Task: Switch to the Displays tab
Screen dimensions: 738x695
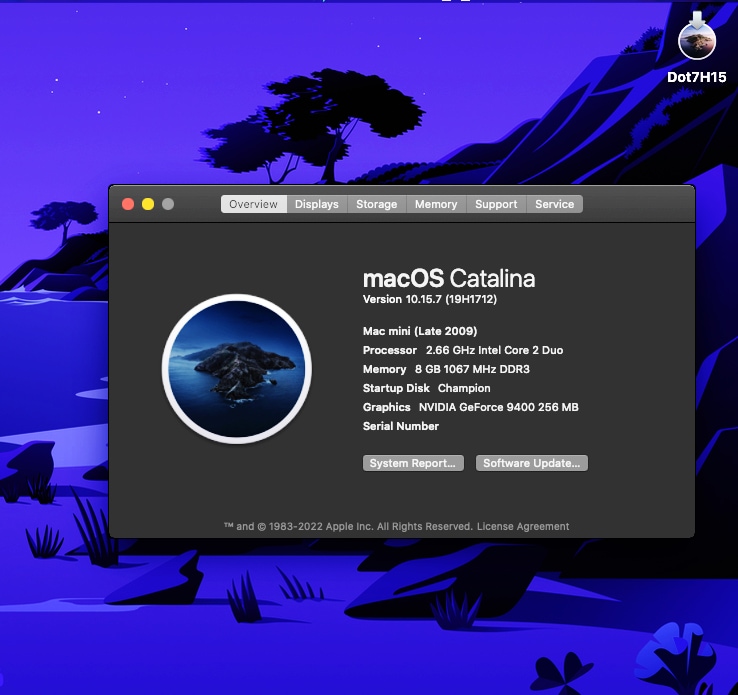Action: 317,204
